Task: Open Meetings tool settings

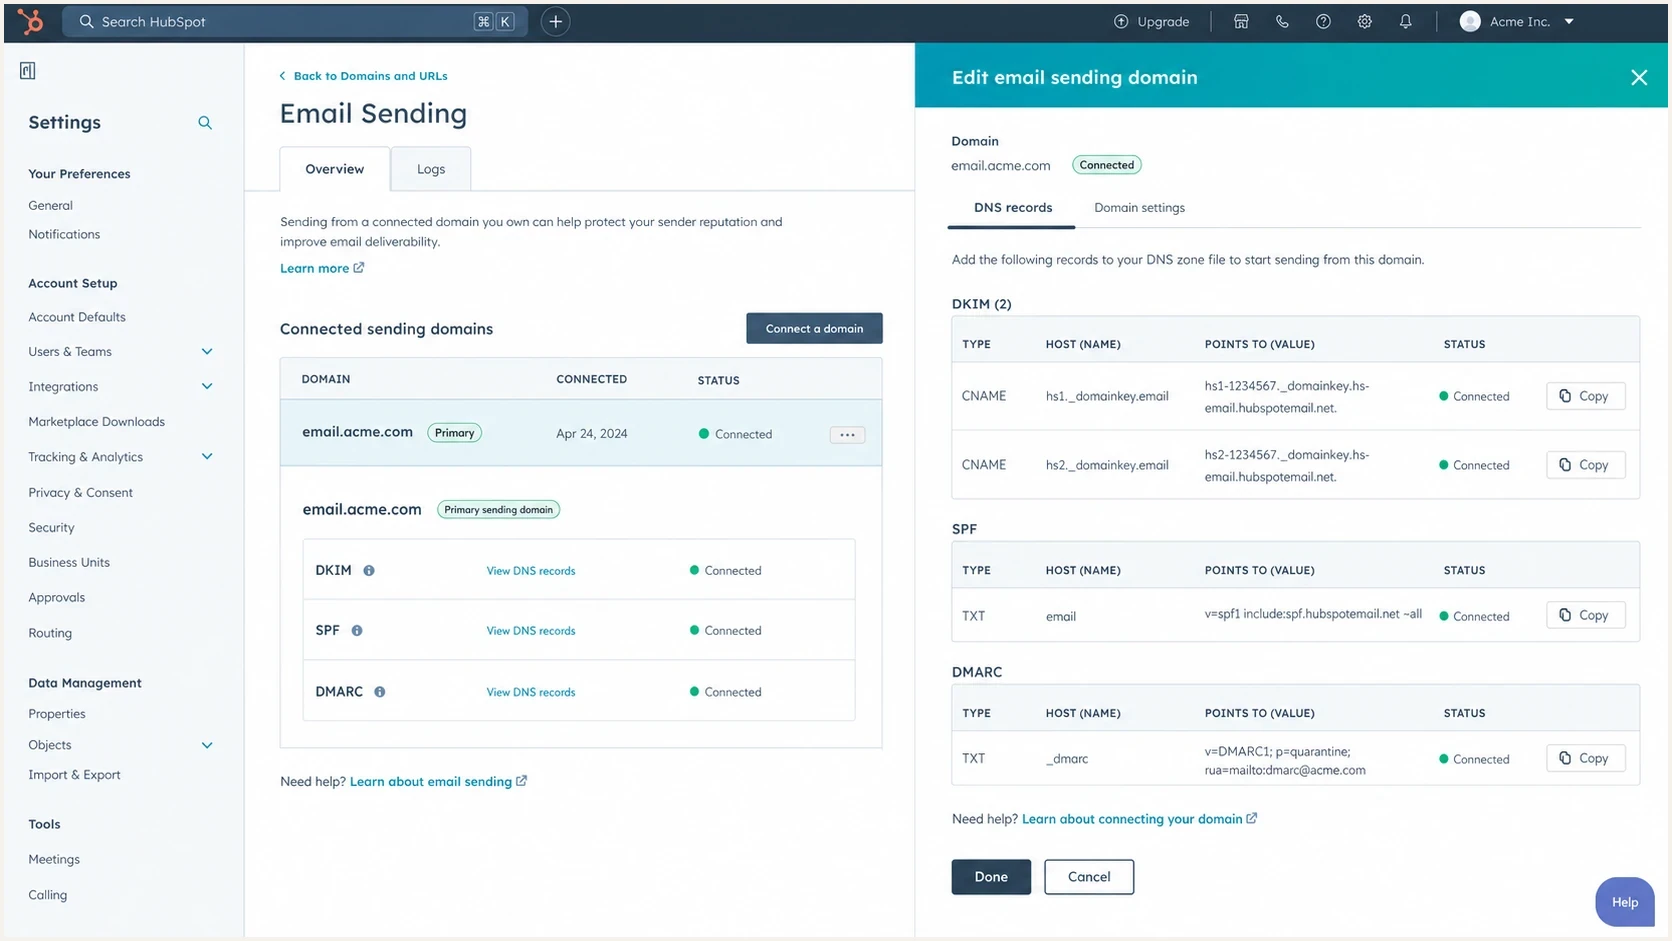Action: click(54, 859)
